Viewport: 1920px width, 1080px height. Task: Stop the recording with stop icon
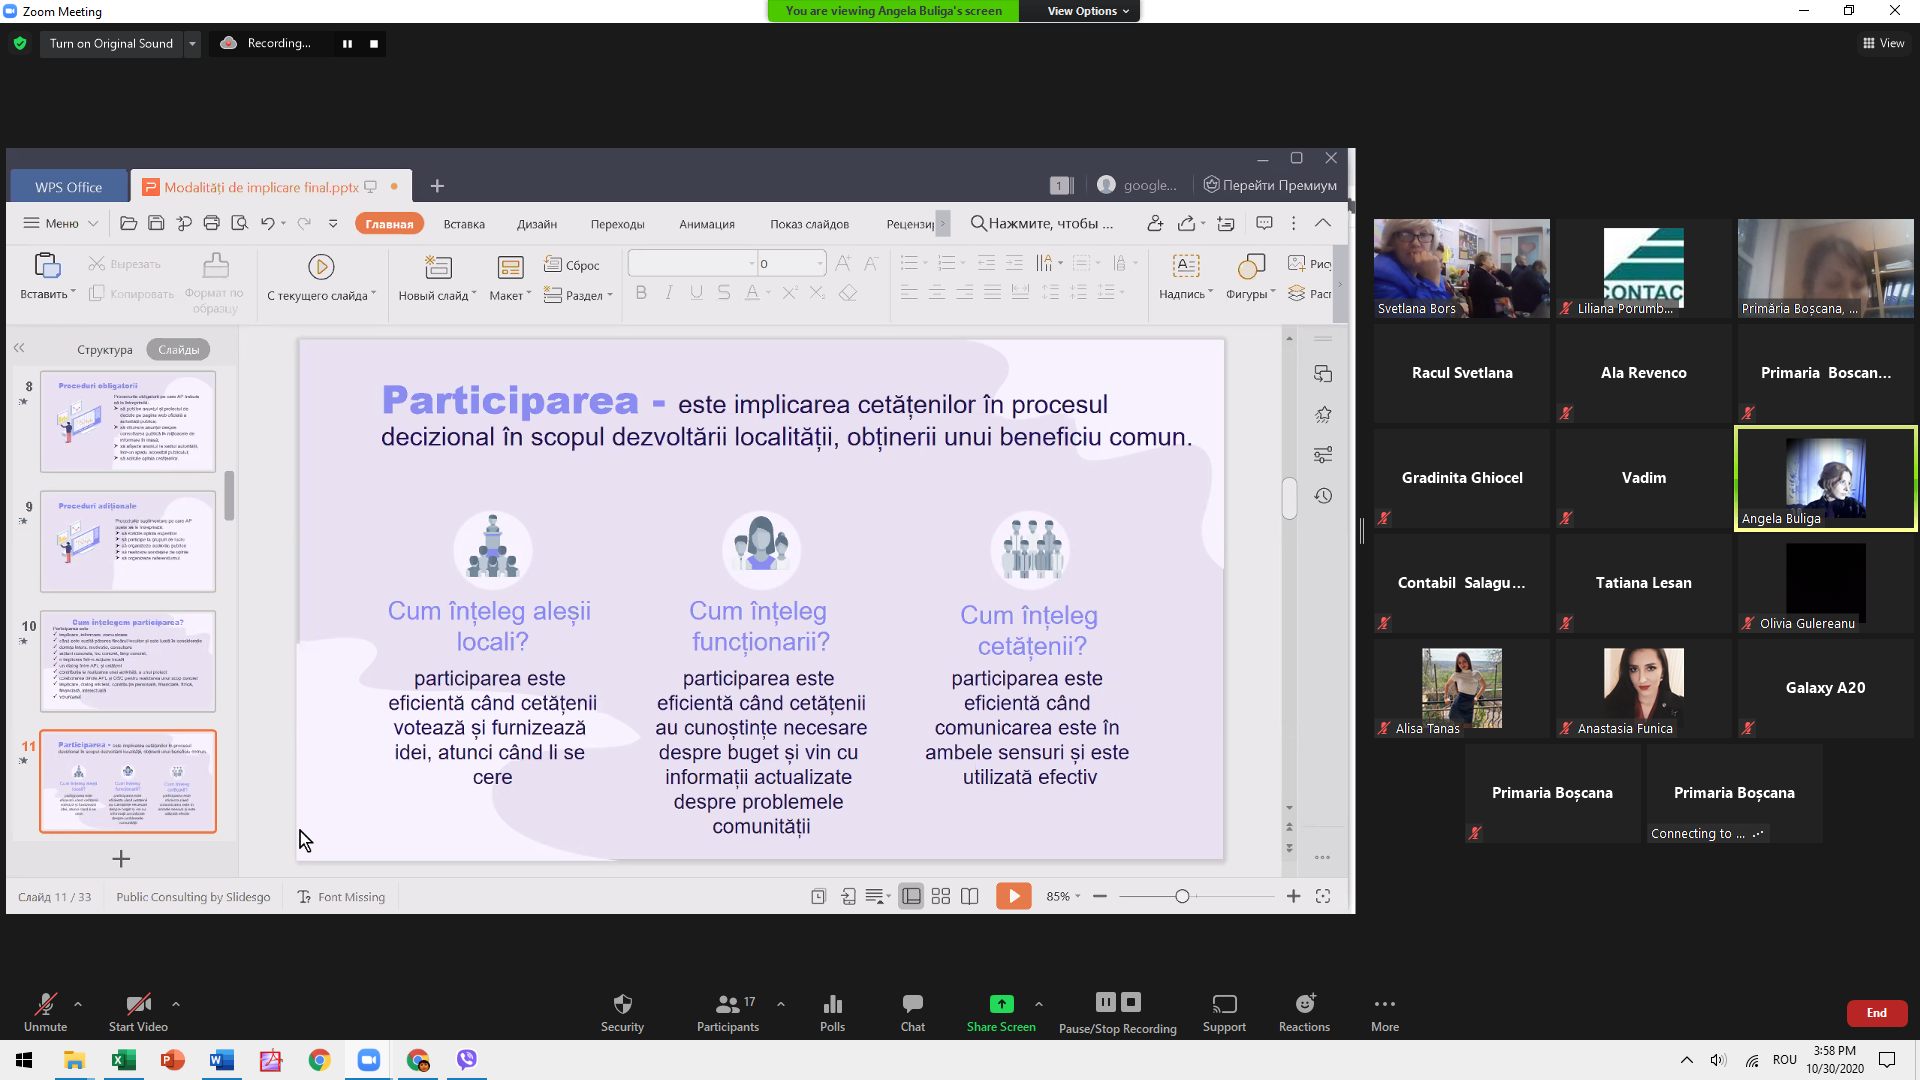pos(374,44)
